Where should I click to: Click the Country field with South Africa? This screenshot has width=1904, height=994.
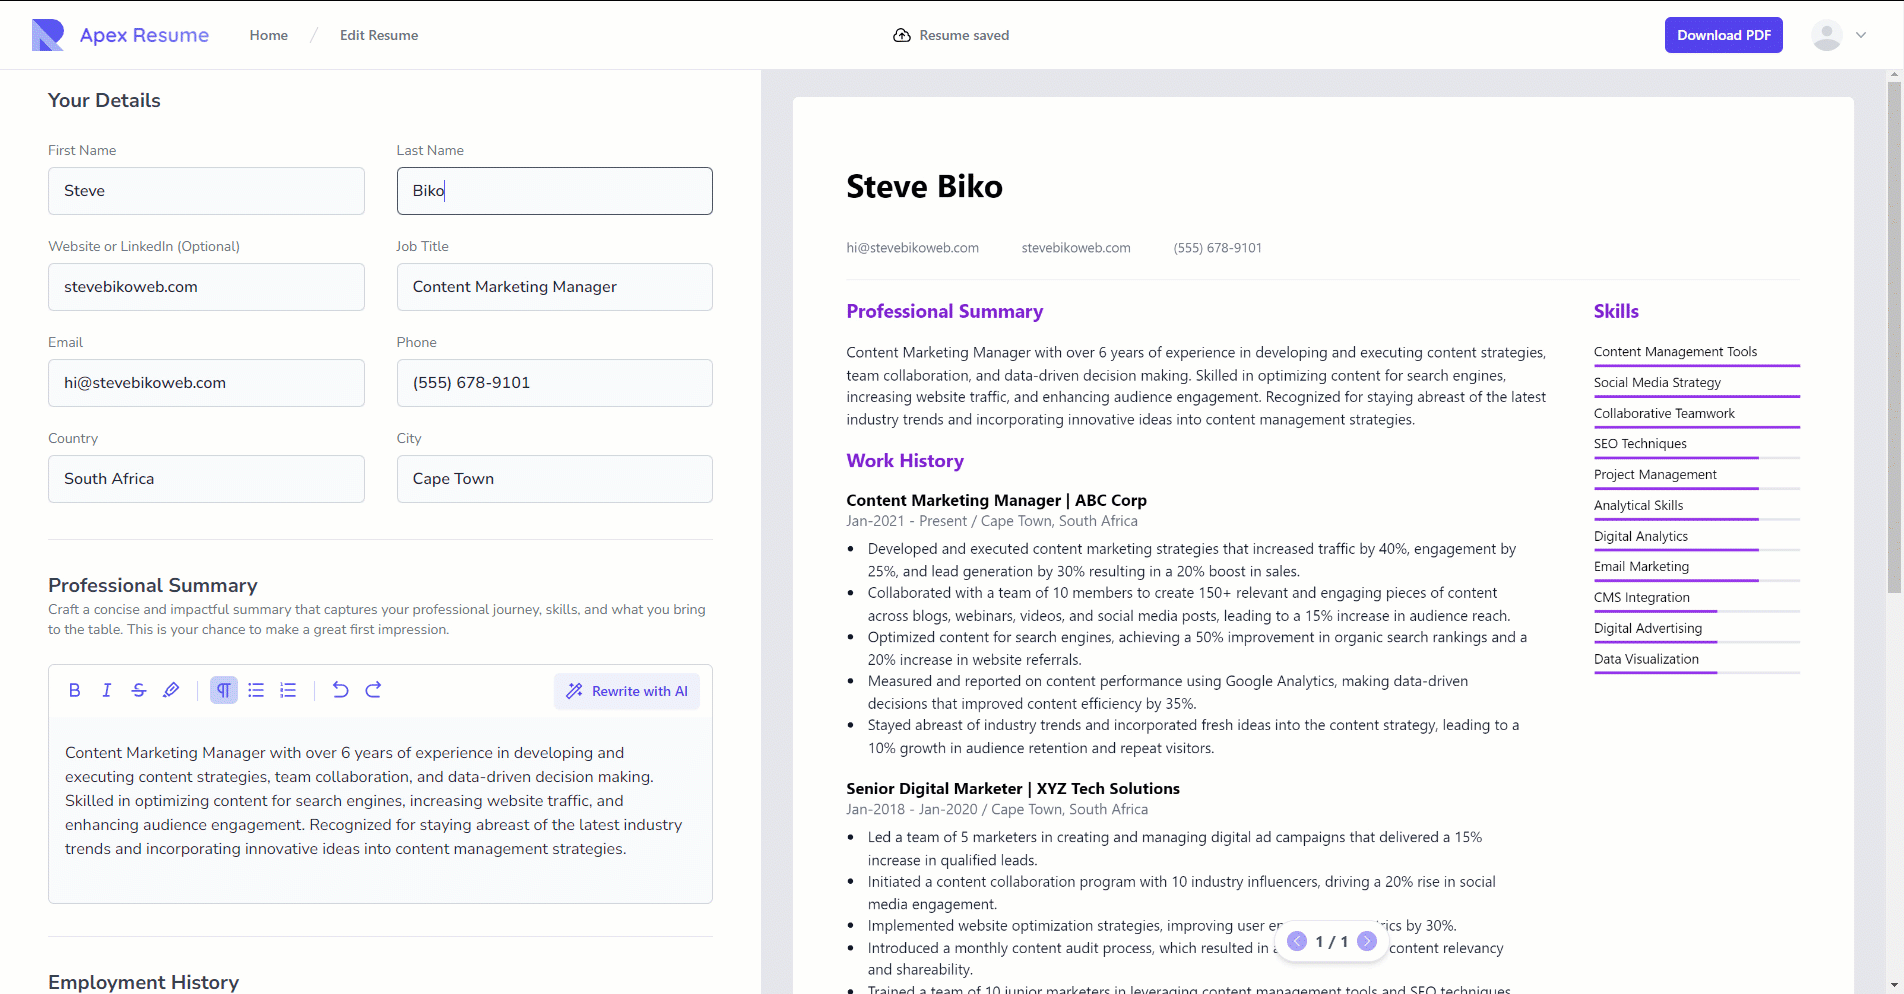pos(206,479)
